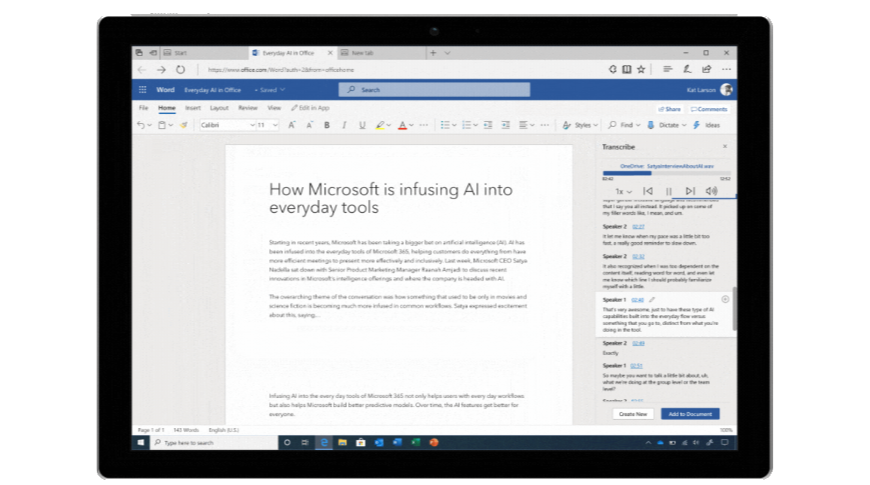Click the audio playback progress bar

coord(666,173)
